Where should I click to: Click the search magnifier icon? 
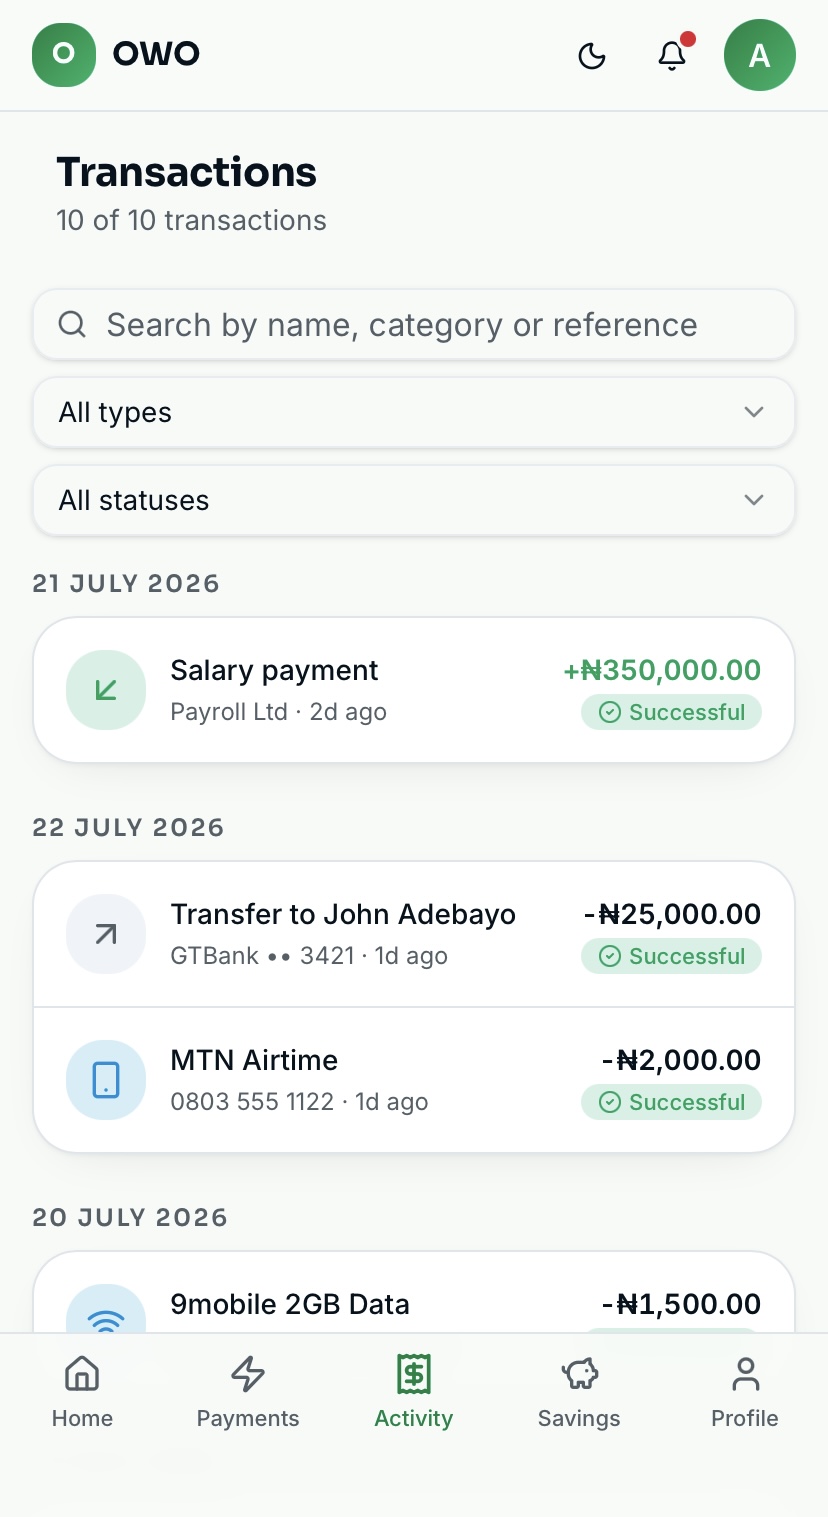coord(72,324)
